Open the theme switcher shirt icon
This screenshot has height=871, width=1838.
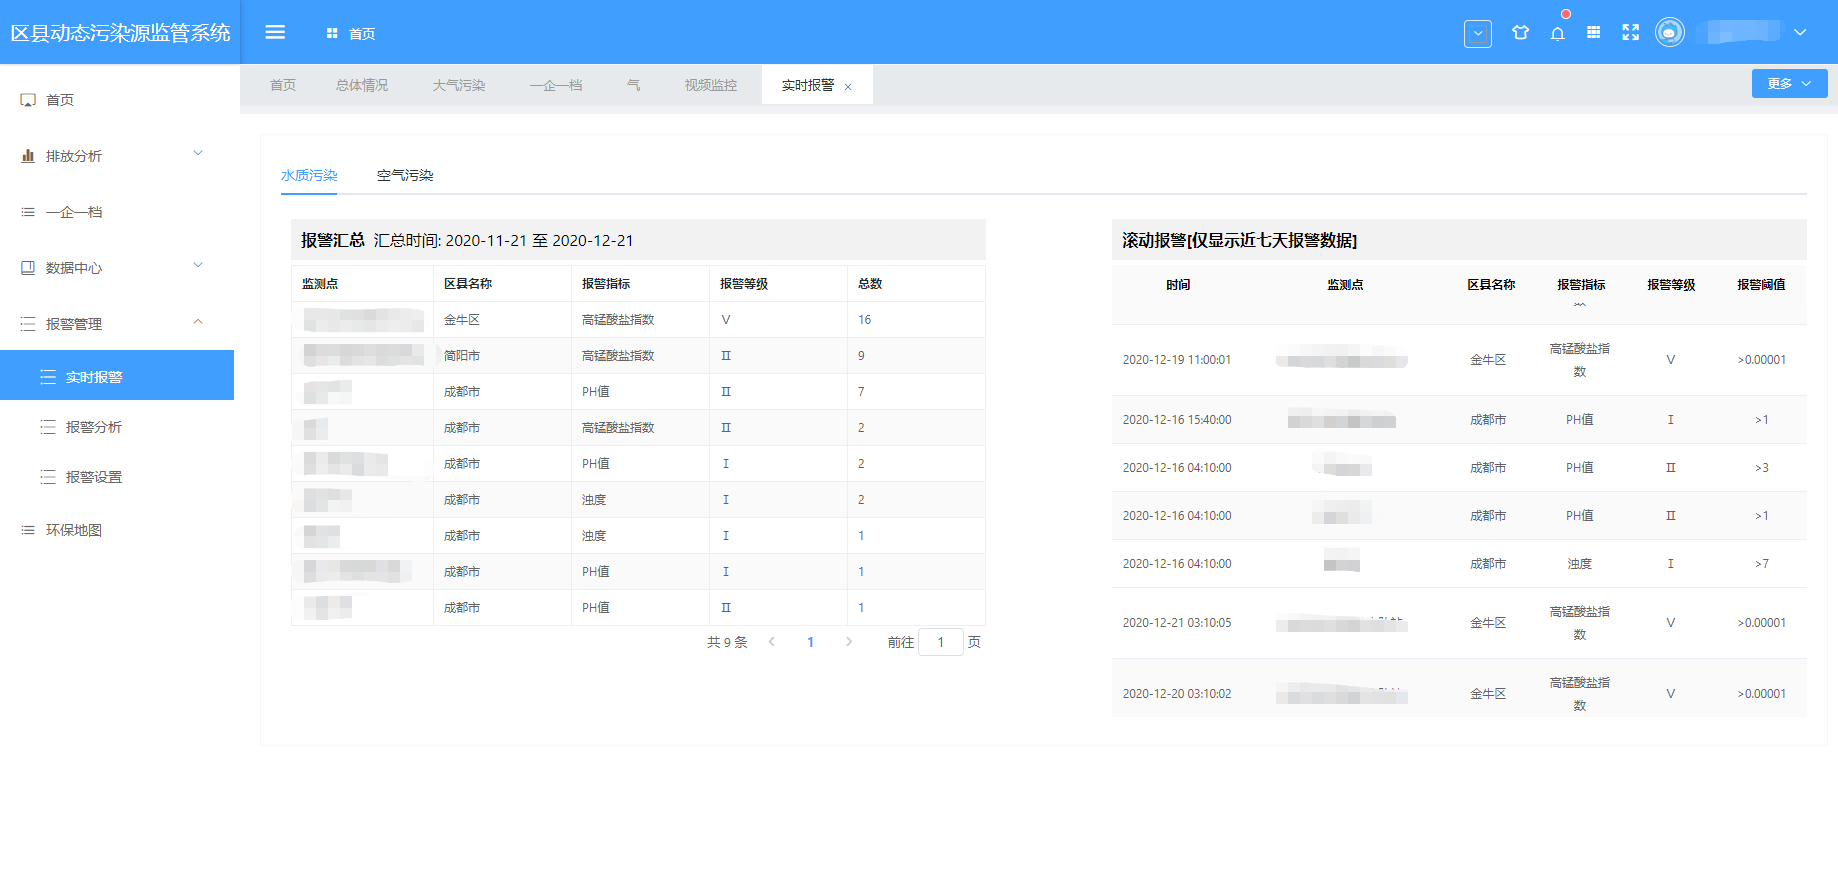(x=1520, y=32)
